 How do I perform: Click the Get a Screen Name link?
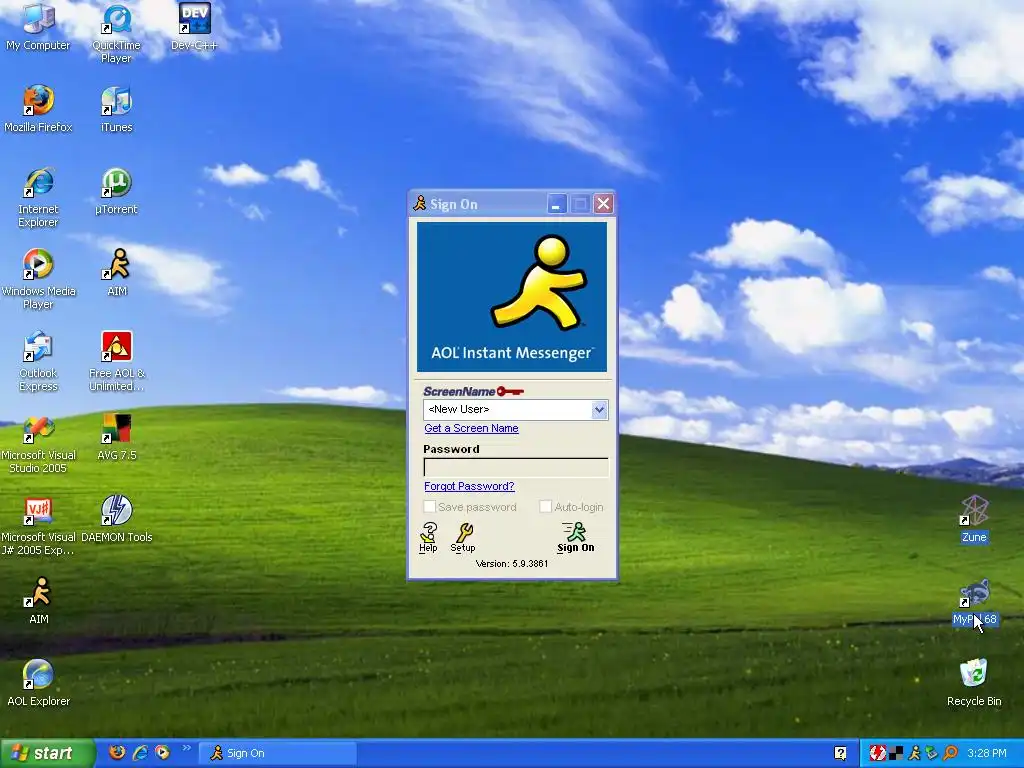click(472, 428)
